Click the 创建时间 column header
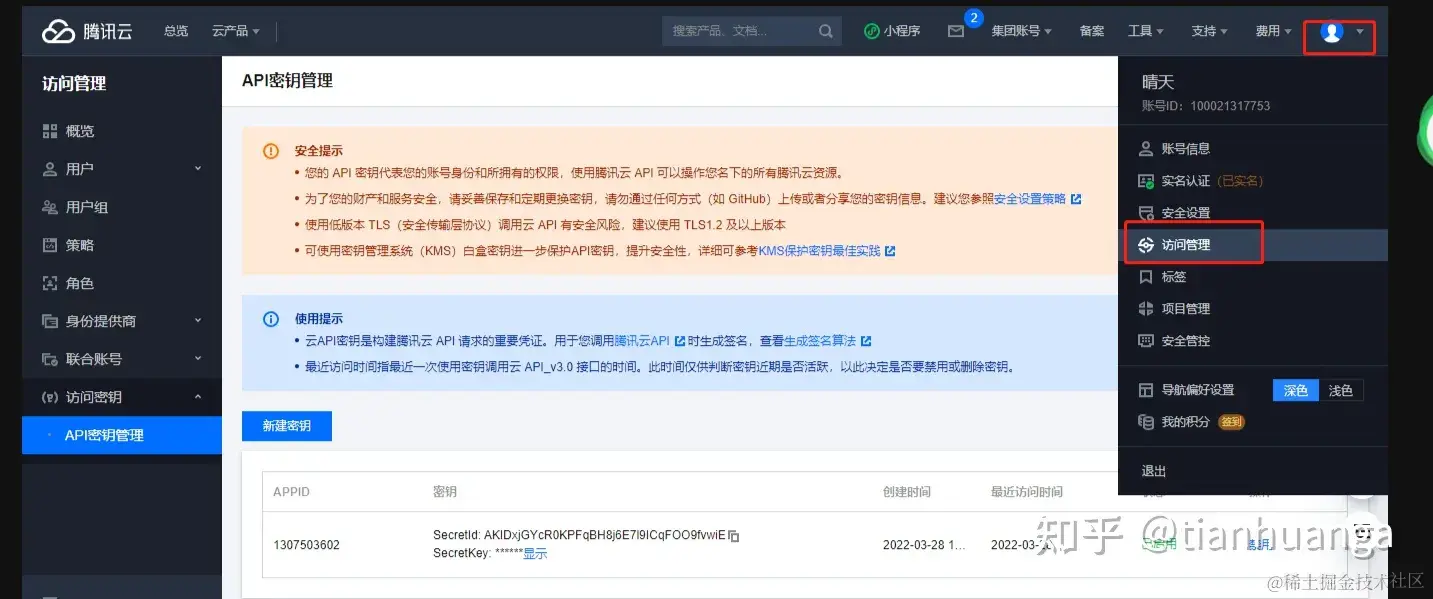1433x599 pixels. coord(907,492)
